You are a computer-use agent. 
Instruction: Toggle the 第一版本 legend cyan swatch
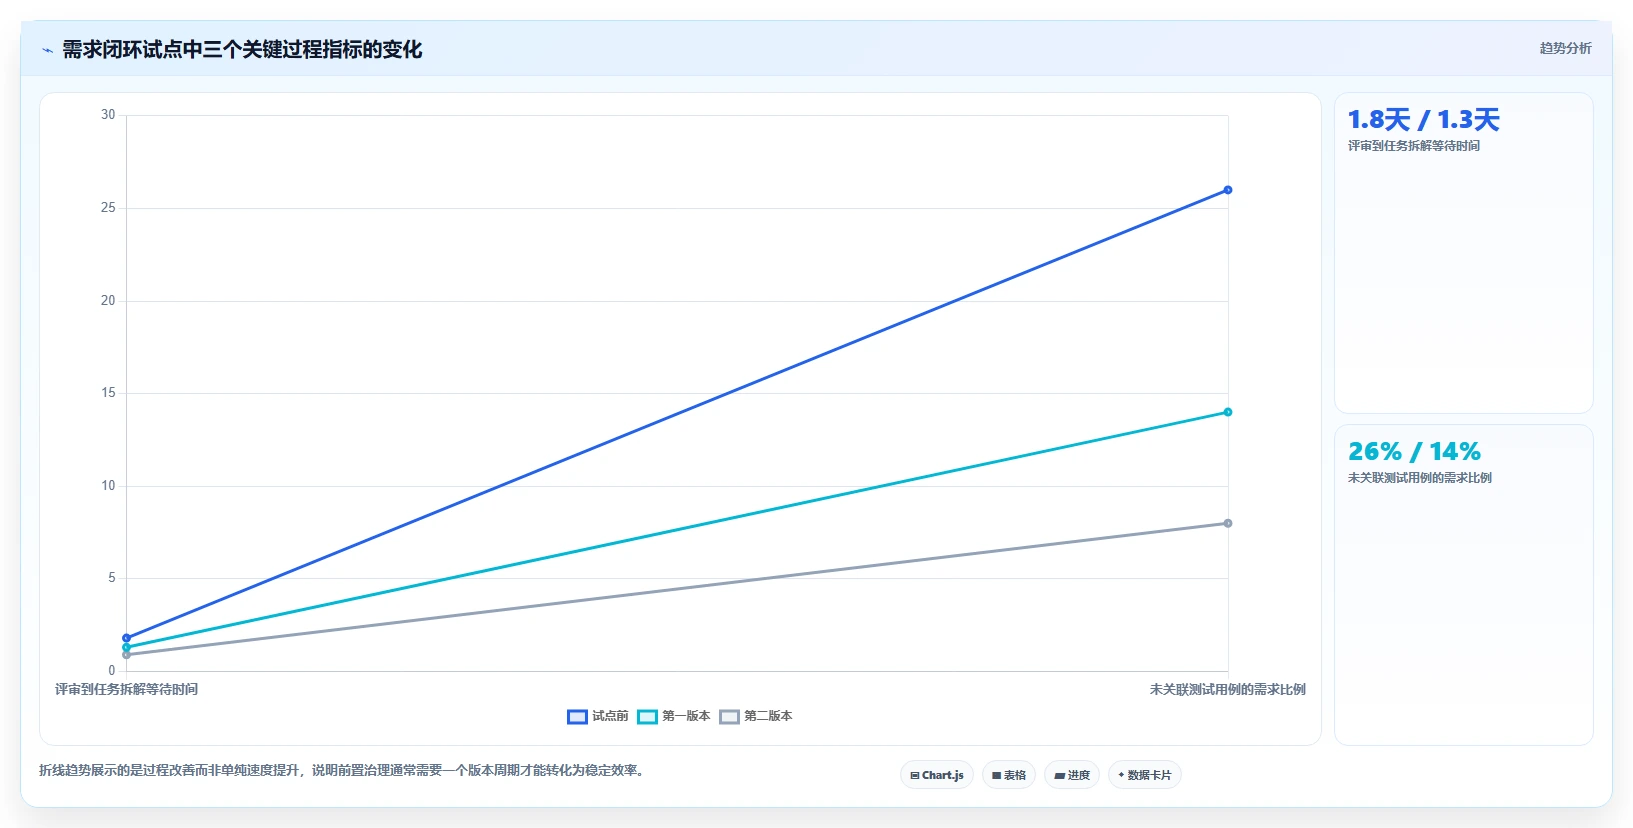click(647, 716)
